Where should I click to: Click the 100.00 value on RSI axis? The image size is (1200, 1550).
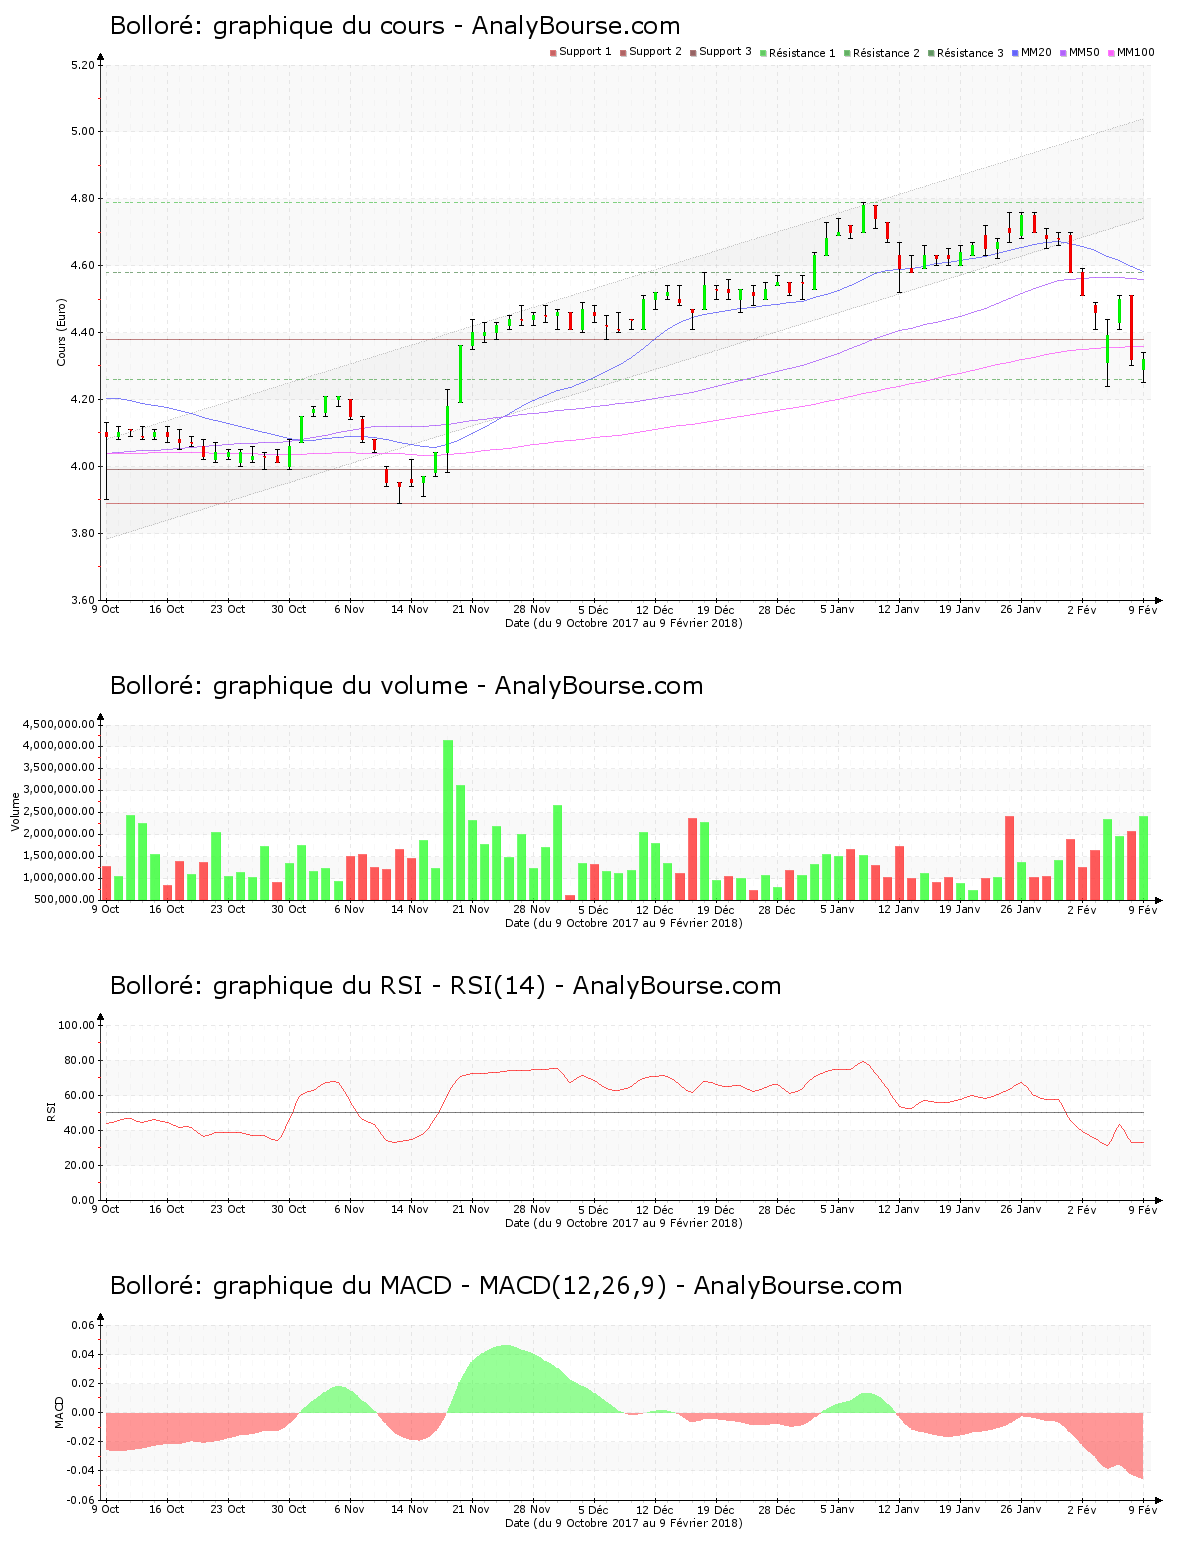click(76, 1025)
